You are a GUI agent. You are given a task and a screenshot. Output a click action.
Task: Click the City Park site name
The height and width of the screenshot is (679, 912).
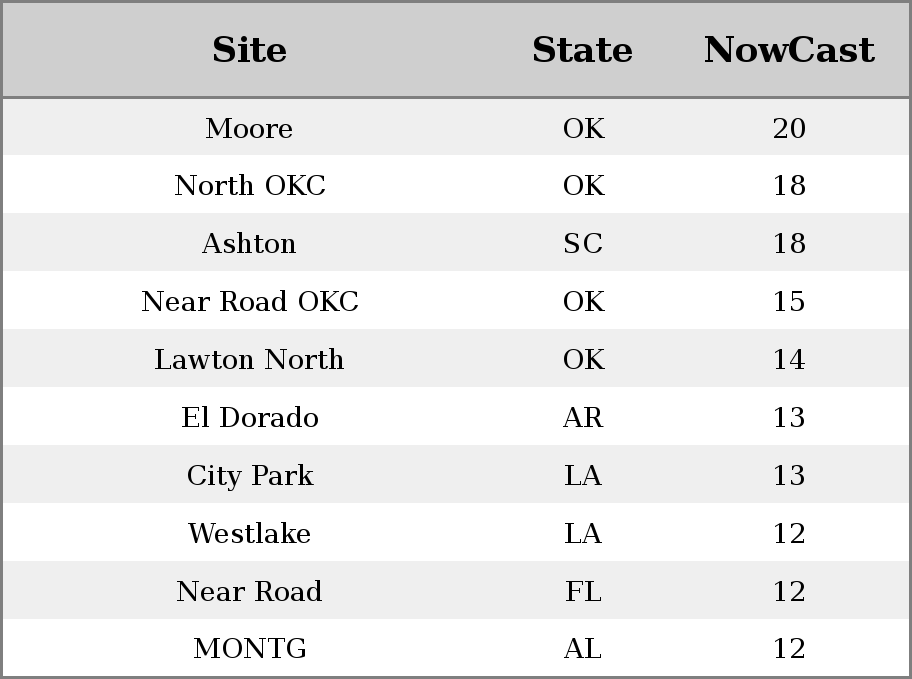click(250, 476)
